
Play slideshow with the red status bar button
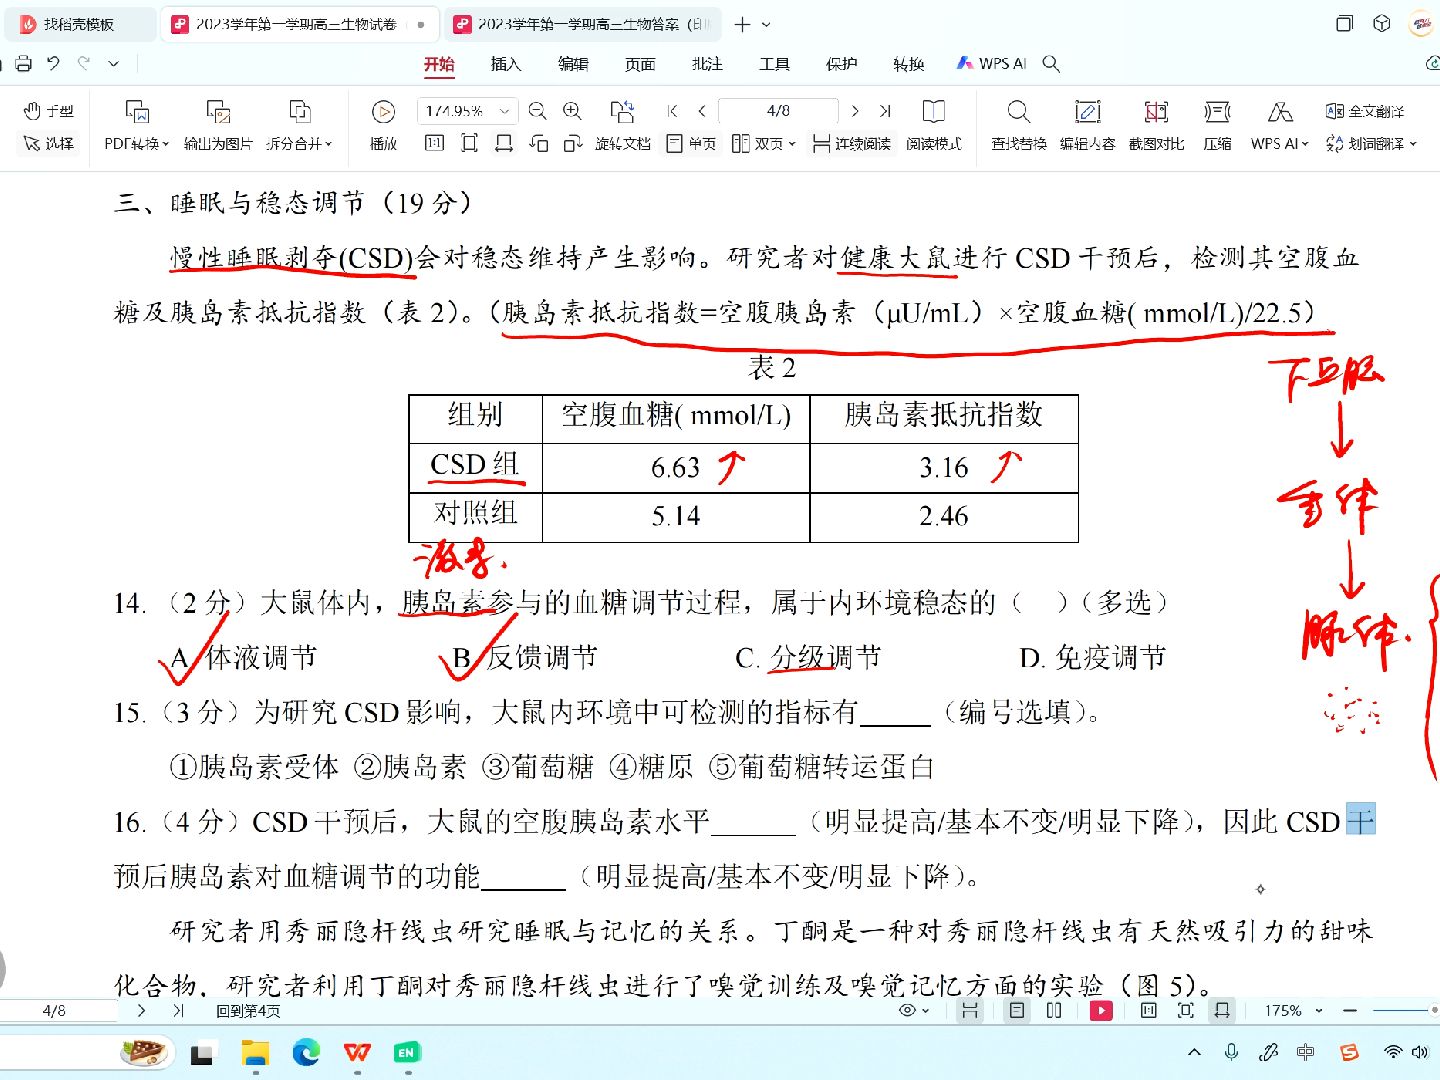[1101, 1011]
